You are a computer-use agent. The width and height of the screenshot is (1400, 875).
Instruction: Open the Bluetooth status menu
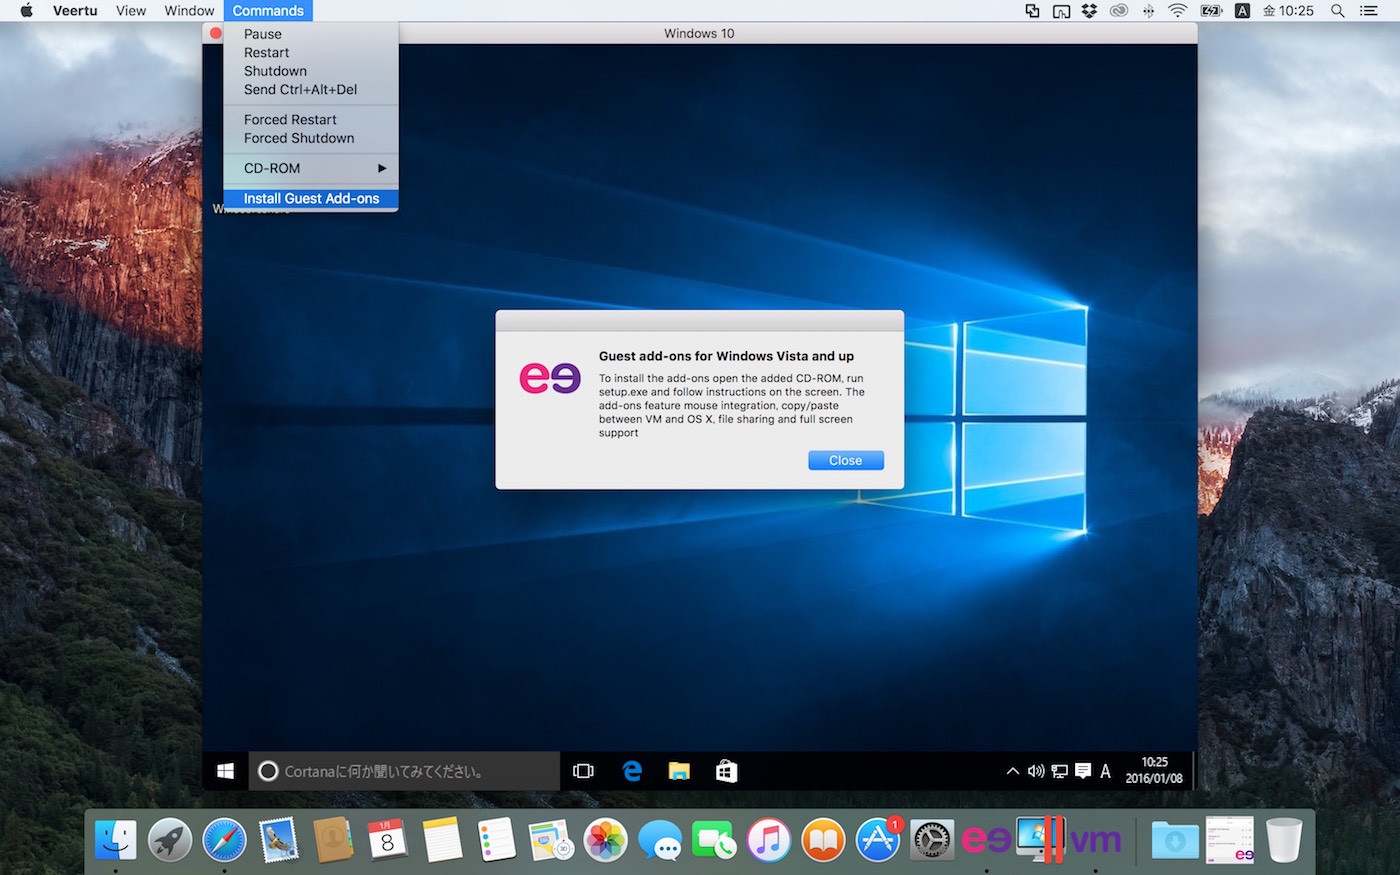click(x=1149, y=11)
